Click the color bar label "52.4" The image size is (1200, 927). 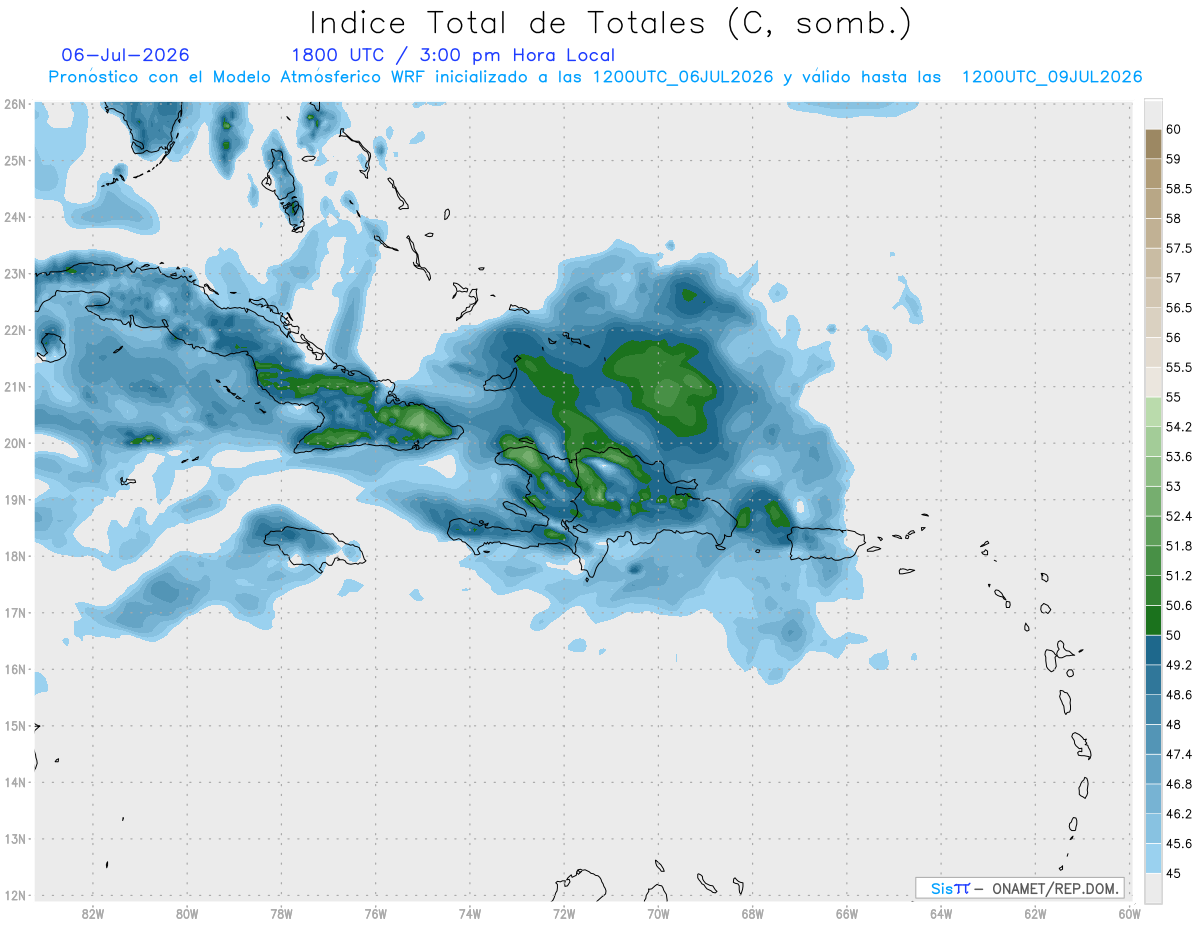(1179, 516)
